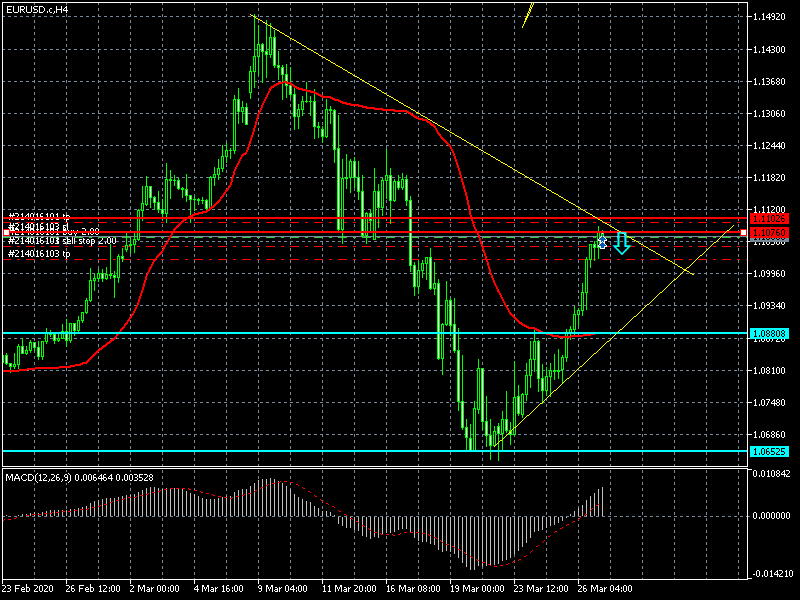Click the 2 Mar 00:00 time label
Image resolution: width=800 pixels, height=600 pixels.
click(x=154, y=588)
